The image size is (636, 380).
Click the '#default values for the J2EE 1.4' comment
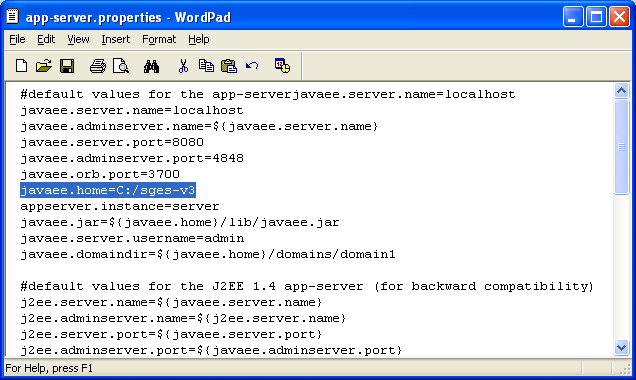[307, 286]
